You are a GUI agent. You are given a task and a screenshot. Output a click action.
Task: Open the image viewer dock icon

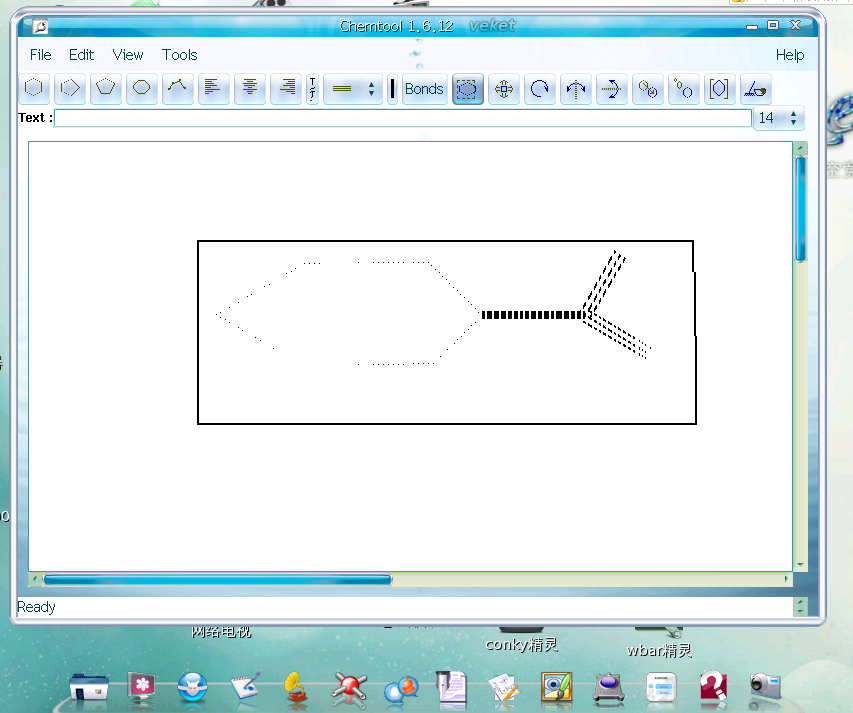coord(557,687)
